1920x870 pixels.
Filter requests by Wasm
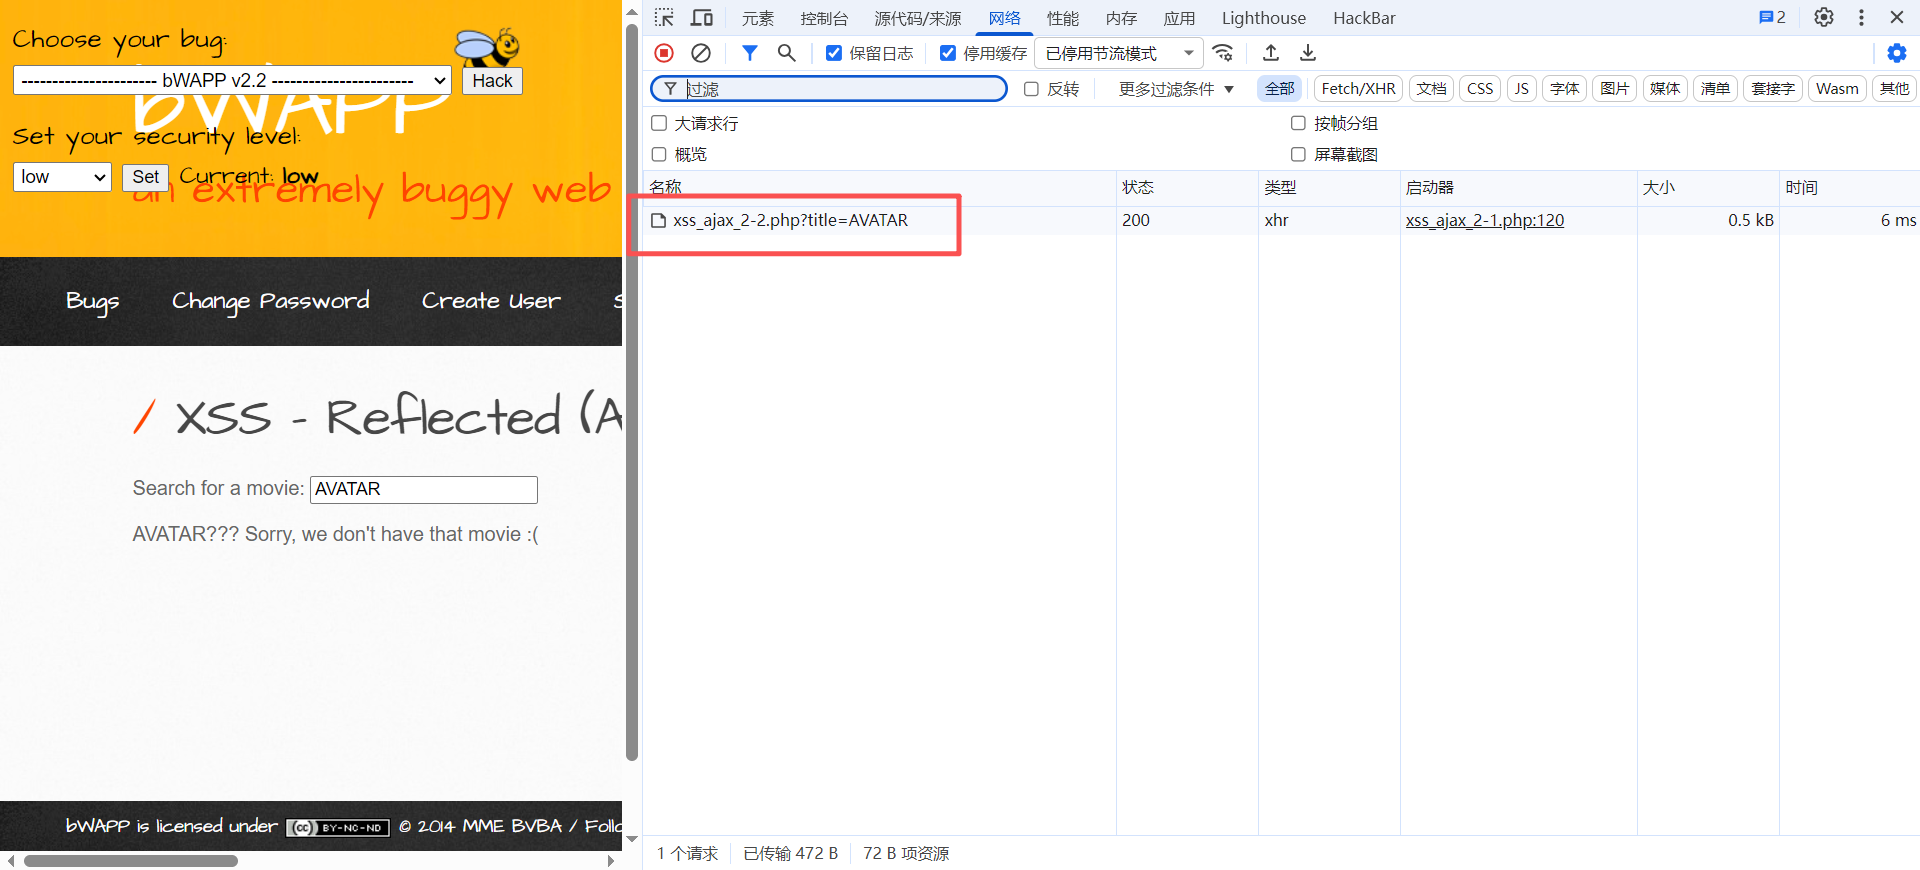(1837, 89)
